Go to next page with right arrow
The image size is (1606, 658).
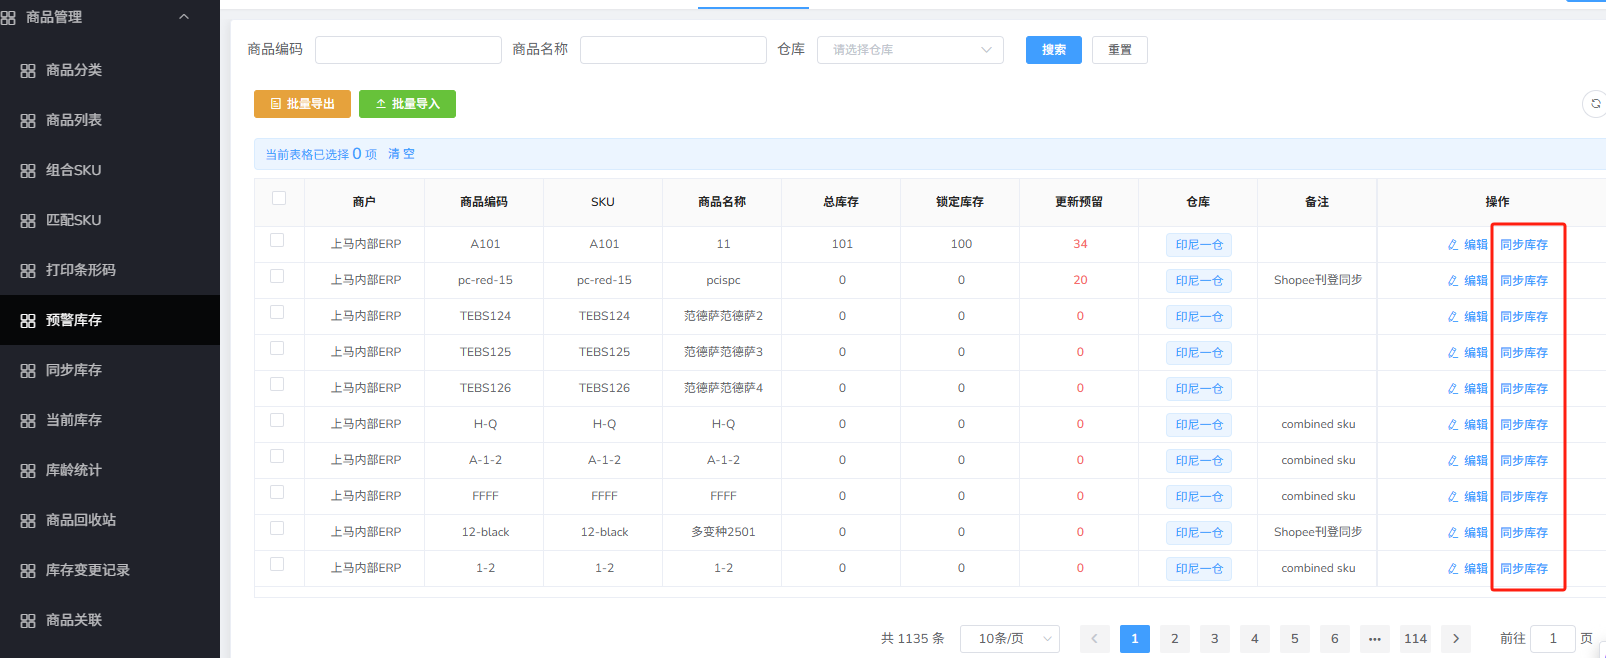pos(1456,638)
